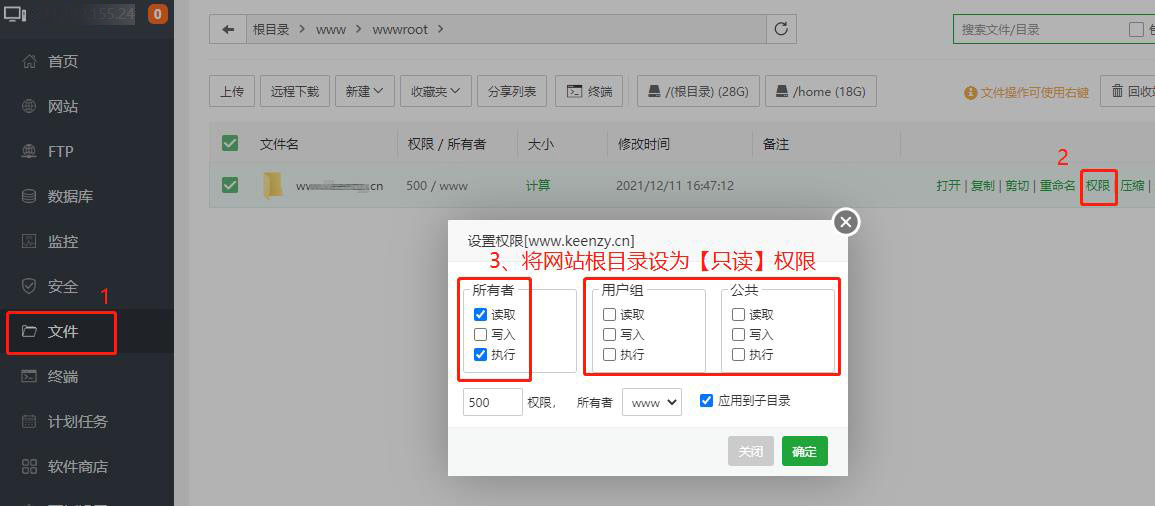Select 网站 in the left menu
The width and height of the screenshot is (1155, 506).
coord(62,107)
